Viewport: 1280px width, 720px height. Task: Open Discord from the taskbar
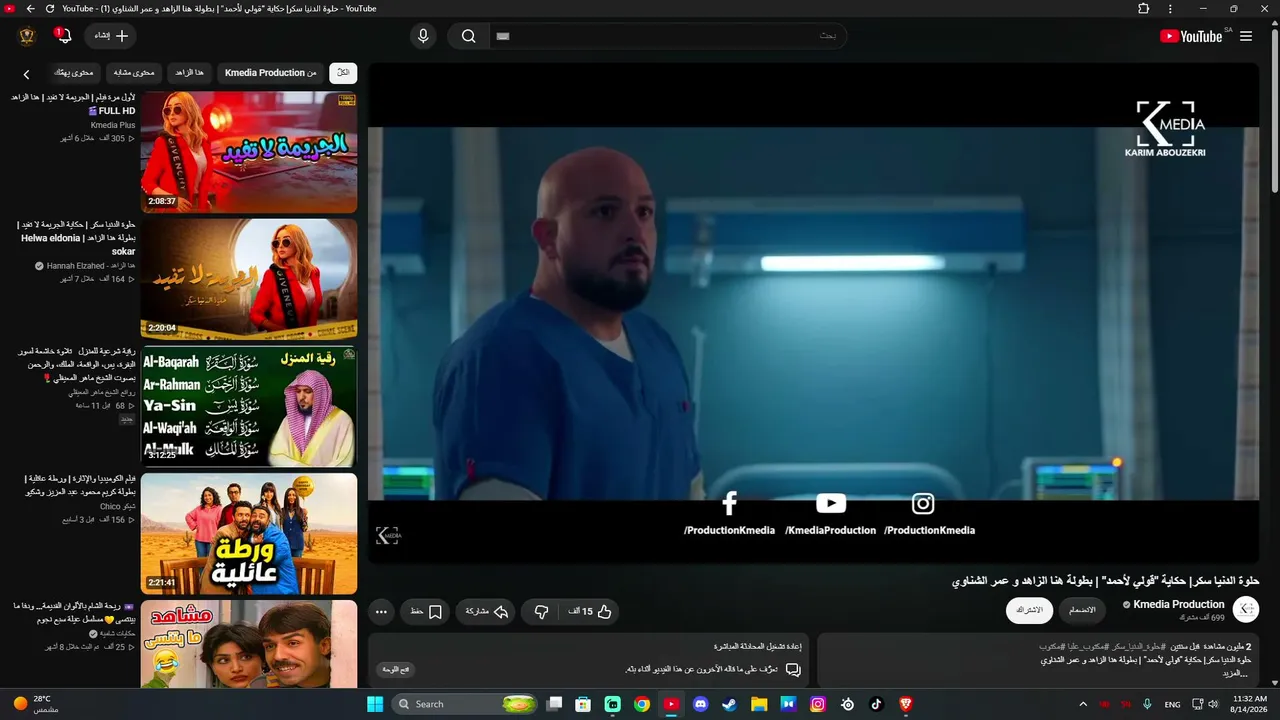coord(700,704)
